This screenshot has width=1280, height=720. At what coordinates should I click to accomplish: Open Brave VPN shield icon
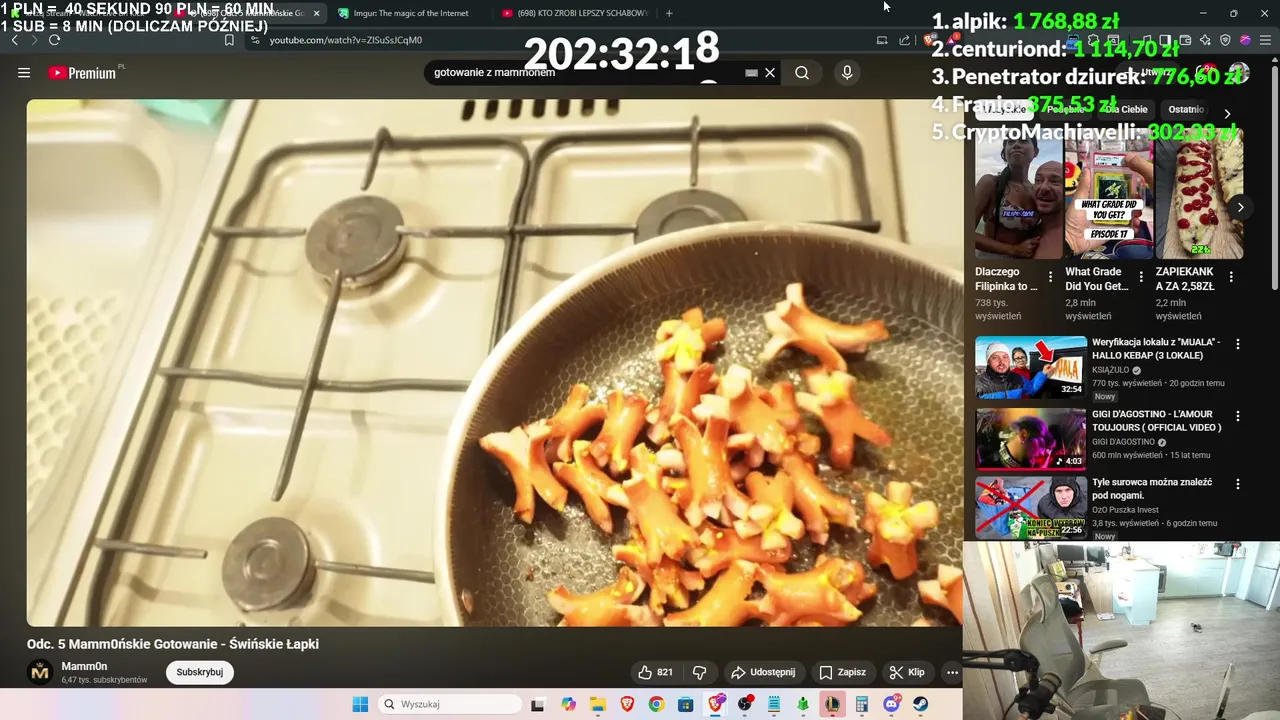point(1225,40)
